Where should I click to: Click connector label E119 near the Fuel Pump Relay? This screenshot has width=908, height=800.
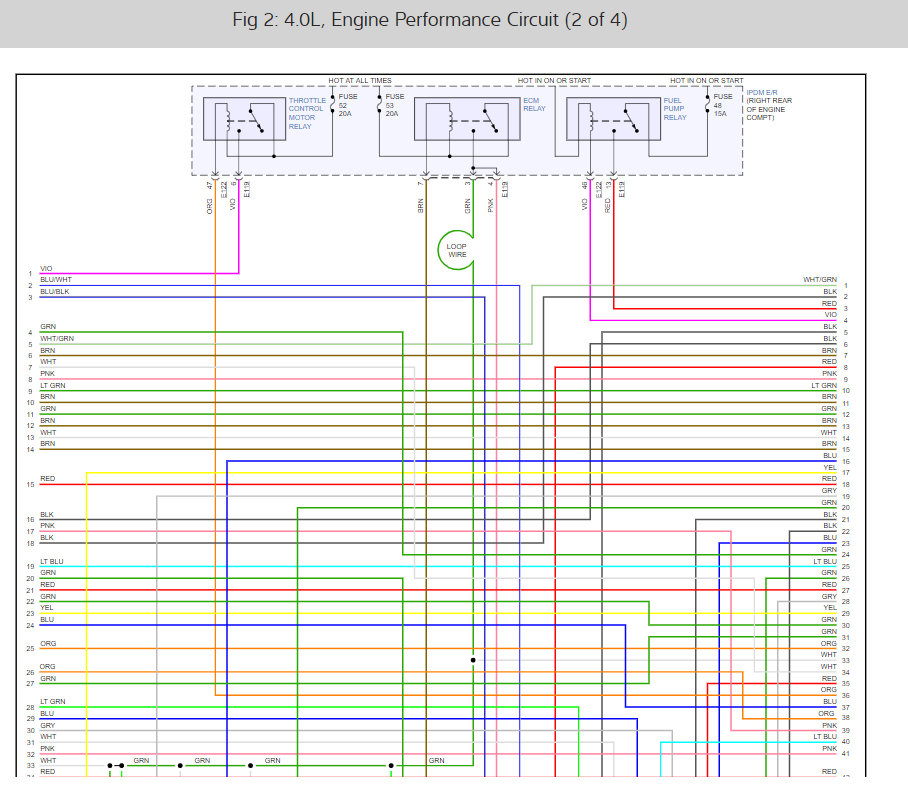(x=621, y=192)
